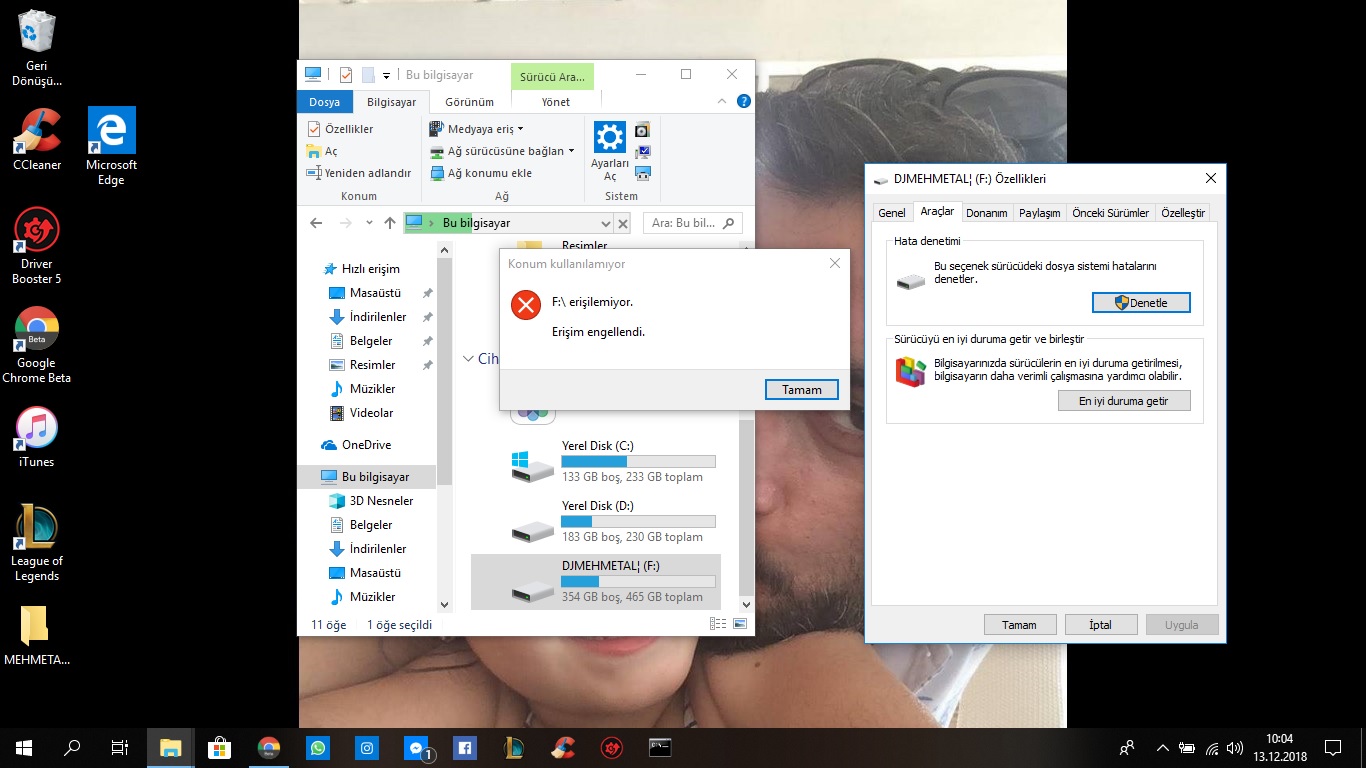Open the Yönet ribbon tab
1366x768 pixels.
tap(556, 102)
